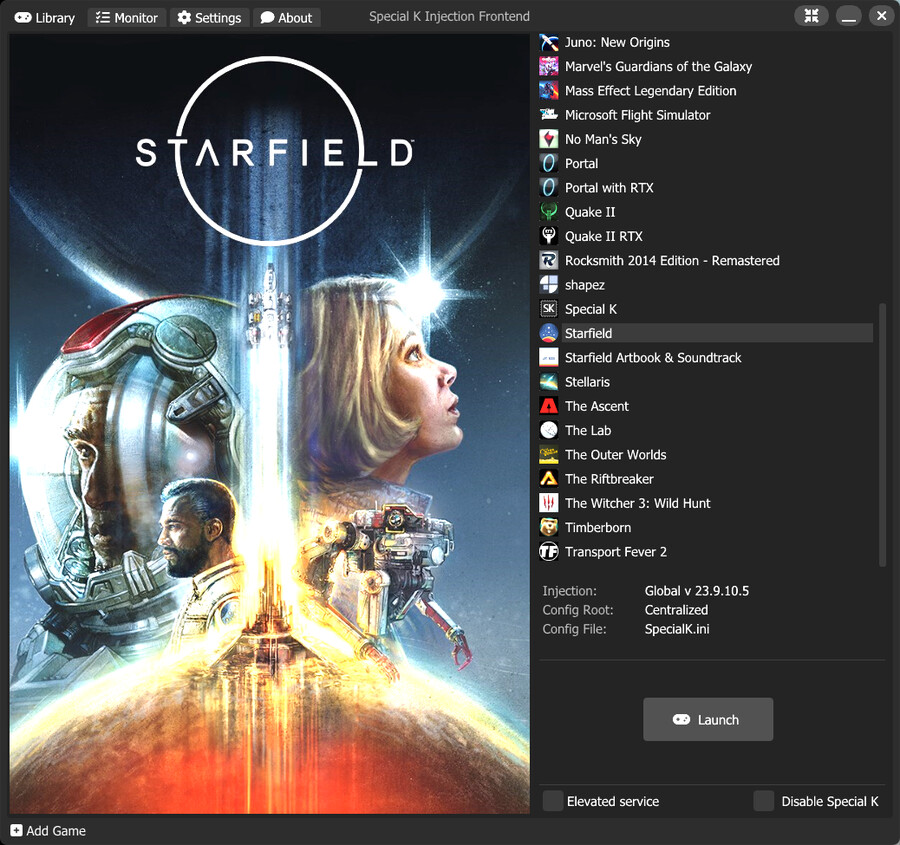Click the The Outer Worlds icon
The image size is (900, 845).
tap(549, 455)
